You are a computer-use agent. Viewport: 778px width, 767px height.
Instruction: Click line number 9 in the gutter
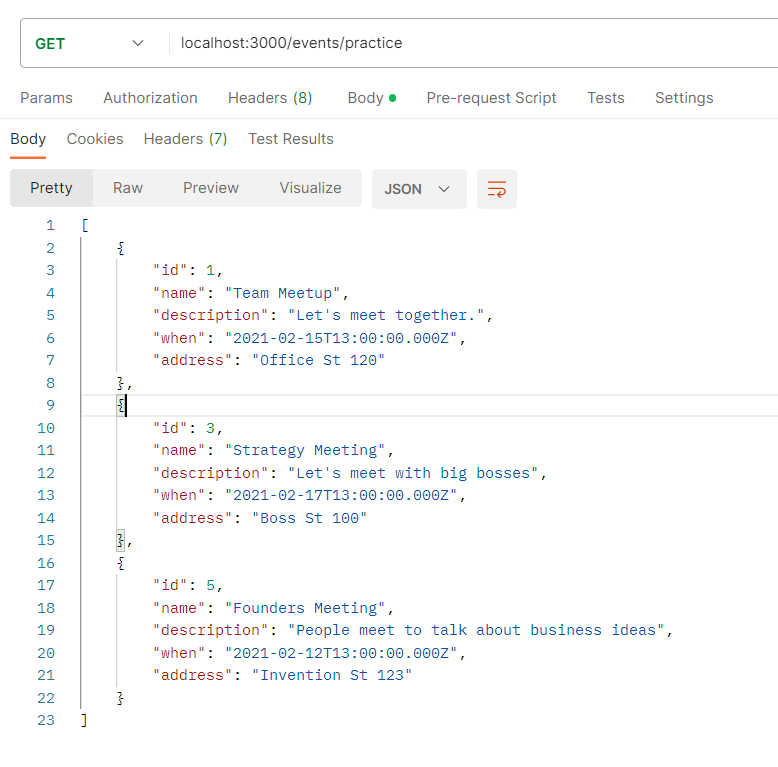tap(50, 405)
